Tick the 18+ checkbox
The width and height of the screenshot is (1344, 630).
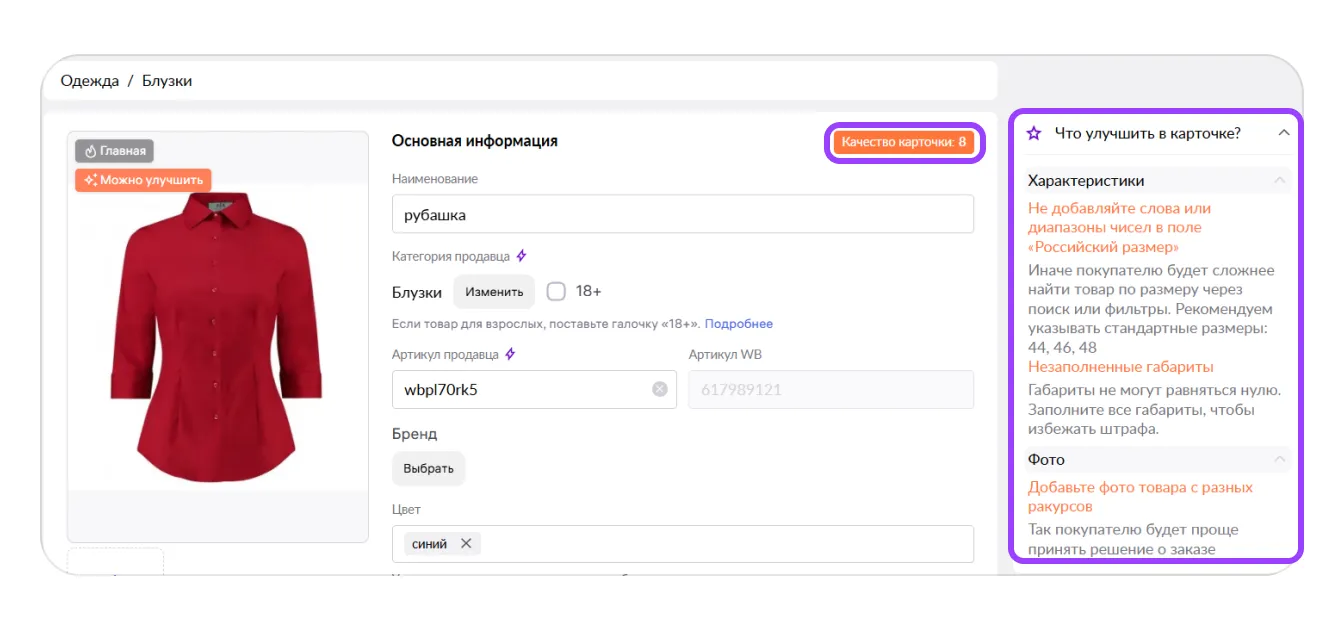[x=556, y=291]
